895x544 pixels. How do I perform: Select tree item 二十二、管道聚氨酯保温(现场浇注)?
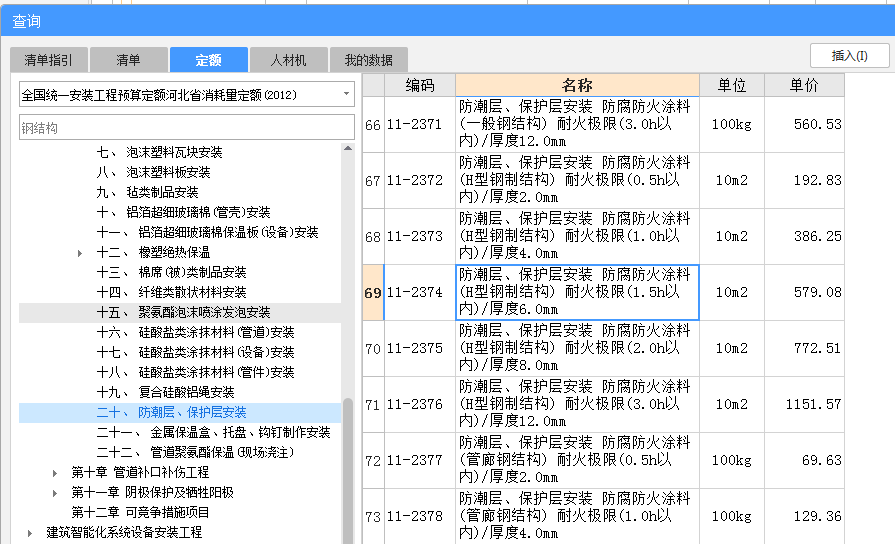click(196, 452)
